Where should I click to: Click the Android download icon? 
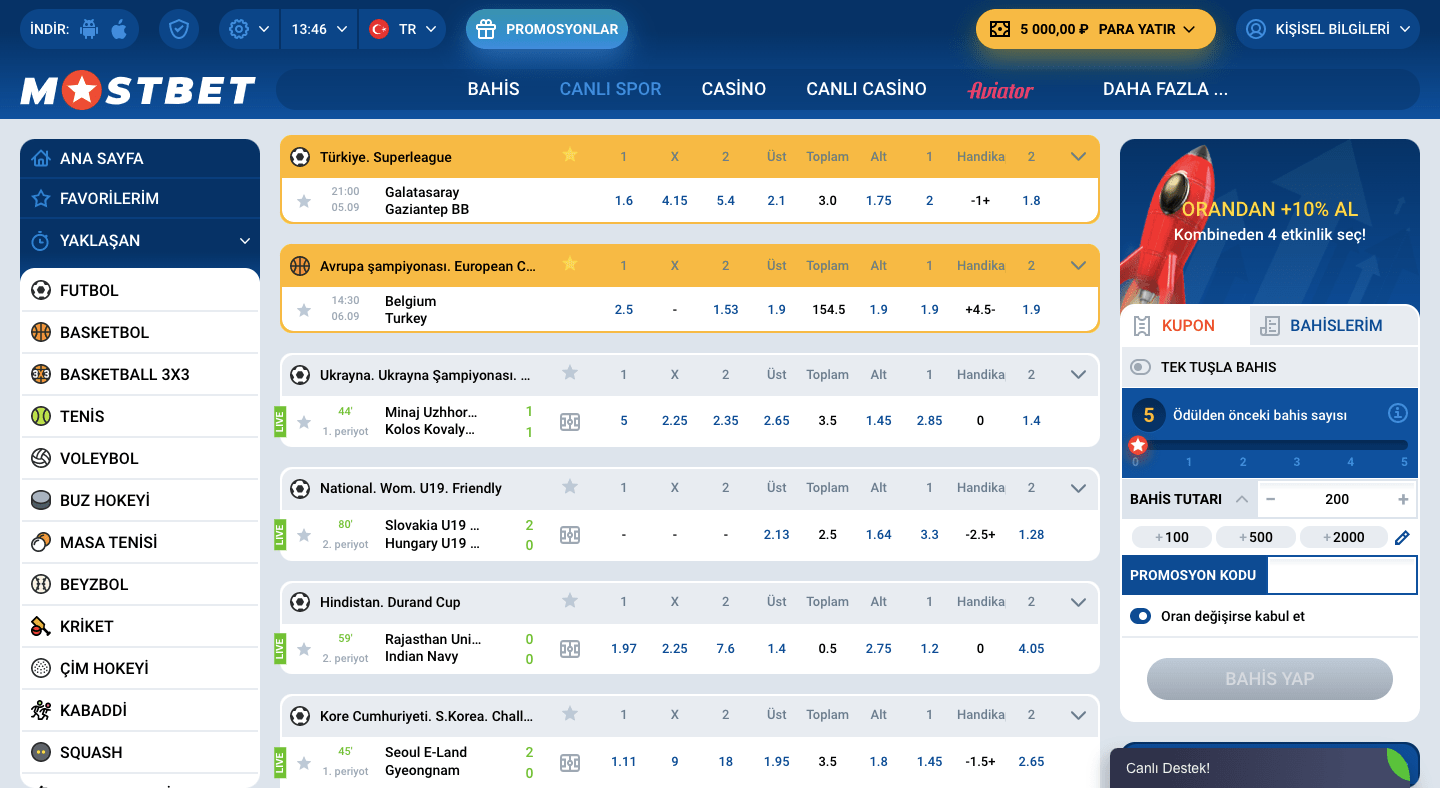90,29
